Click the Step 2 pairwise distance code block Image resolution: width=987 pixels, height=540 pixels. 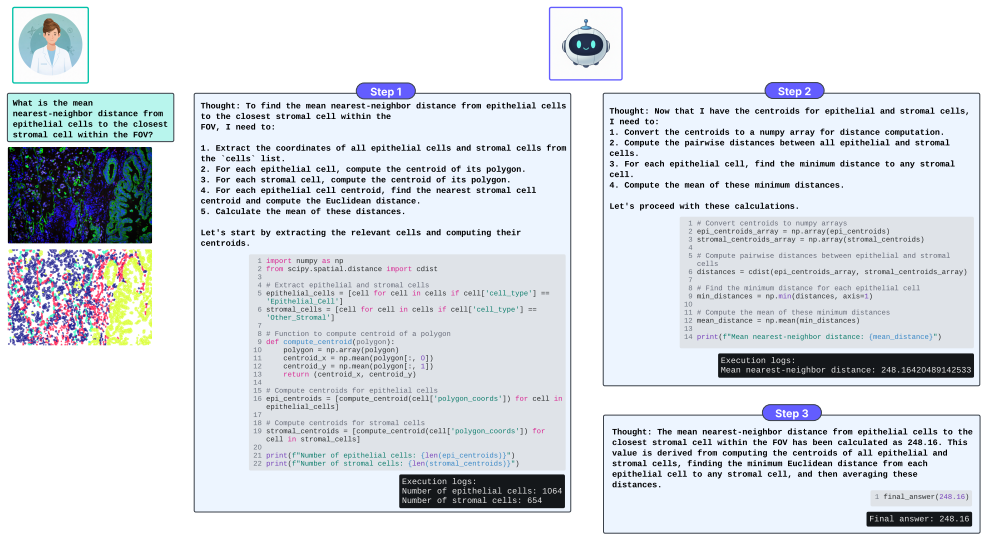click(x=826, y=282)
